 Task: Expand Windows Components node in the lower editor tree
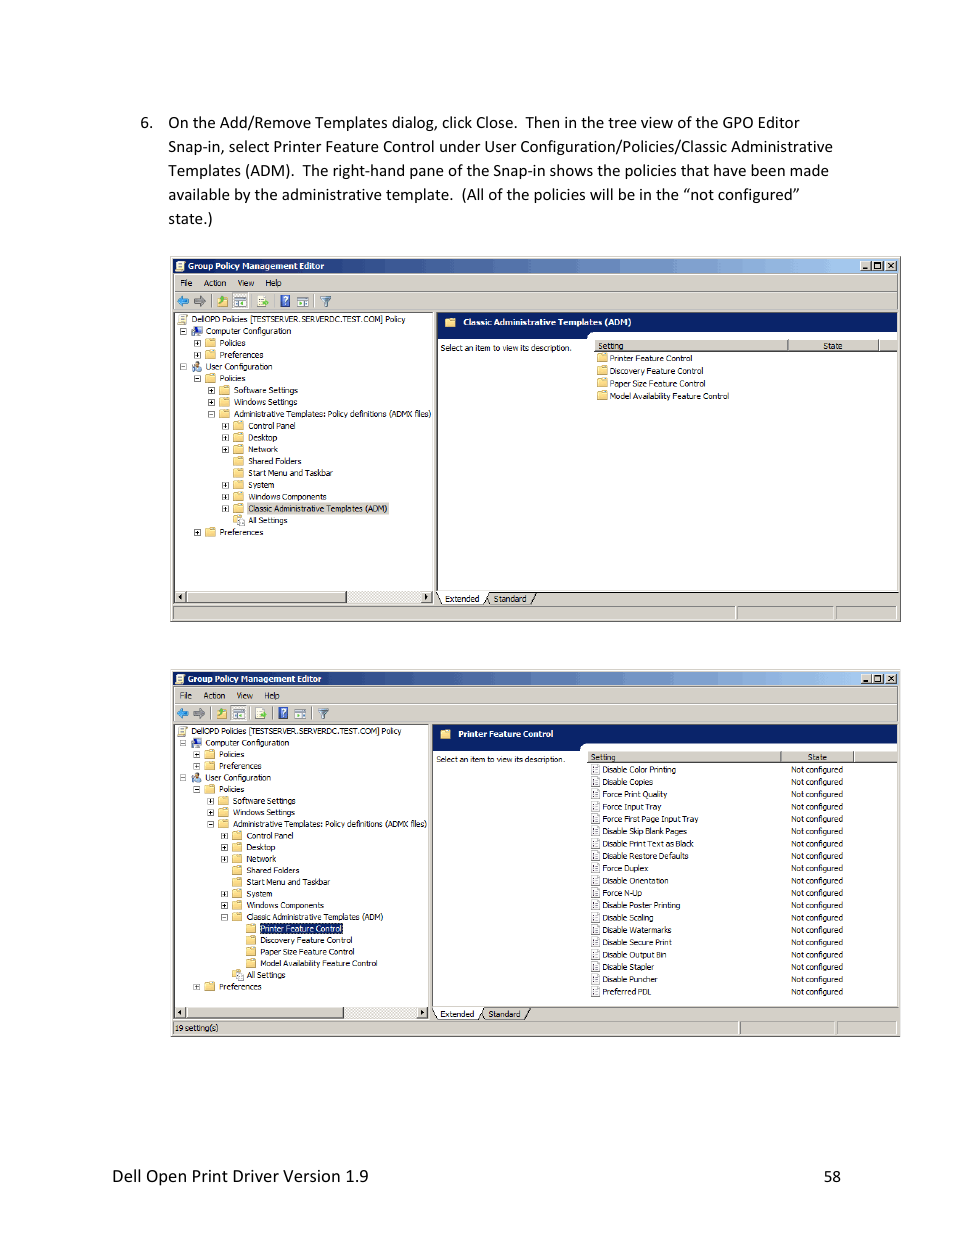point(224,906)
